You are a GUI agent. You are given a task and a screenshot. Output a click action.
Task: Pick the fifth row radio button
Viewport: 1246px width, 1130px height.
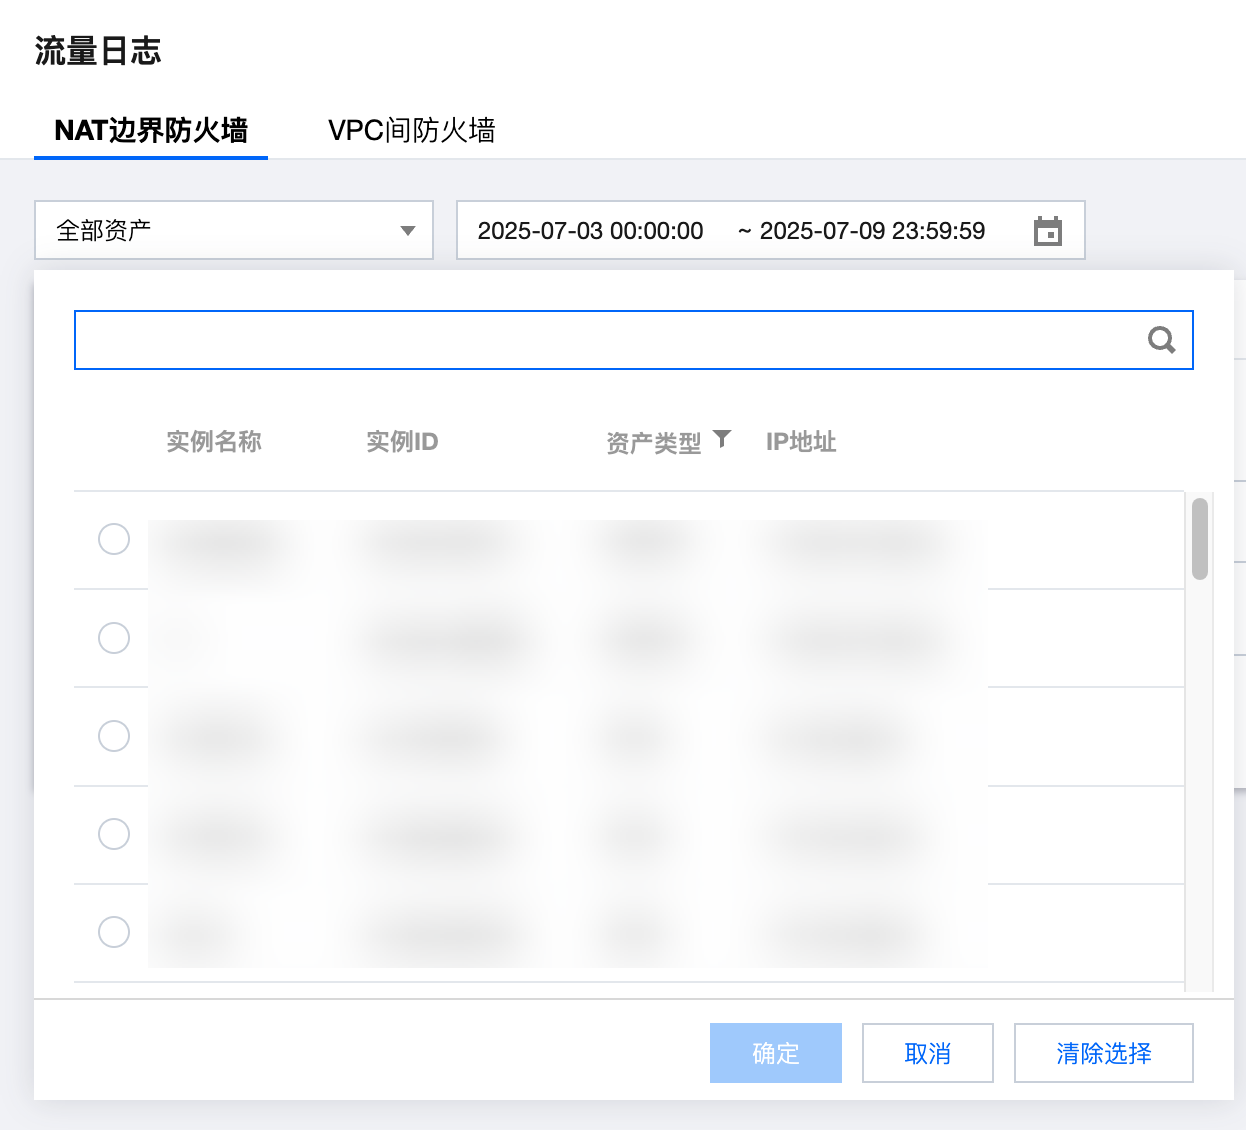(x=114, y=932)
